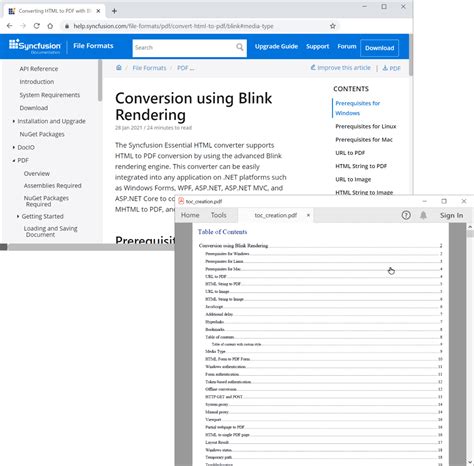Open NuGet Packages in sidebar
474x466 pixels.
click(x=42, y=134)
